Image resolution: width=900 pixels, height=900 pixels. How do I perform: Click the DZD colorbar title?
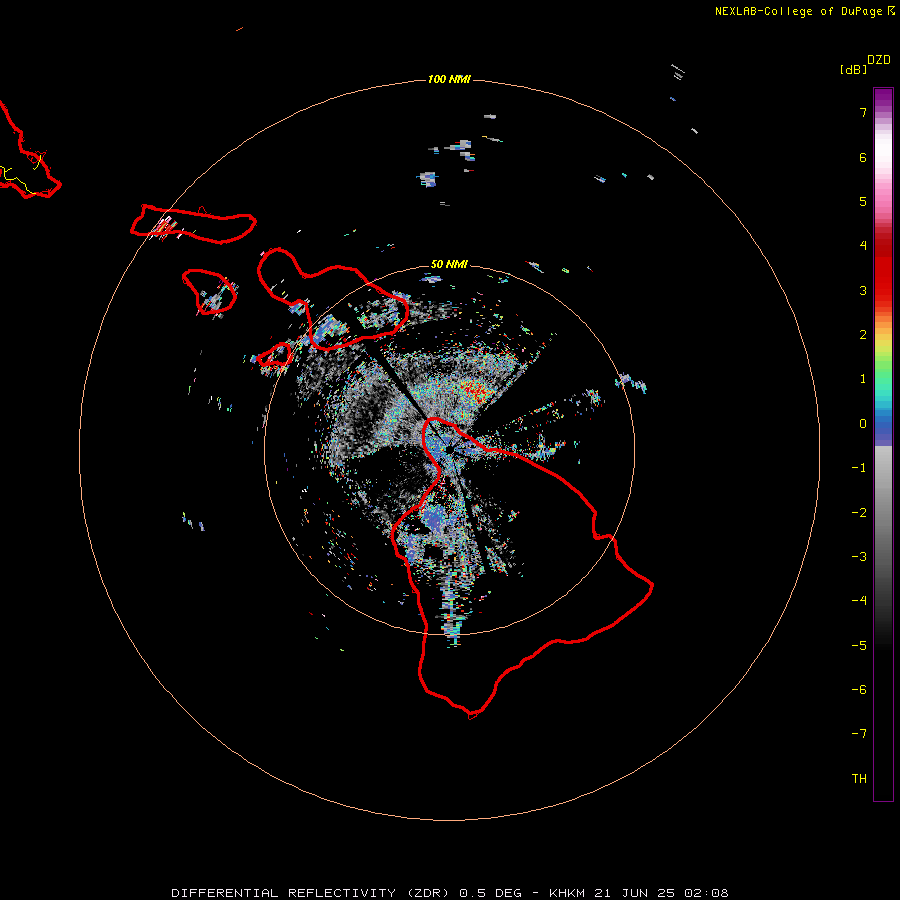879,60
